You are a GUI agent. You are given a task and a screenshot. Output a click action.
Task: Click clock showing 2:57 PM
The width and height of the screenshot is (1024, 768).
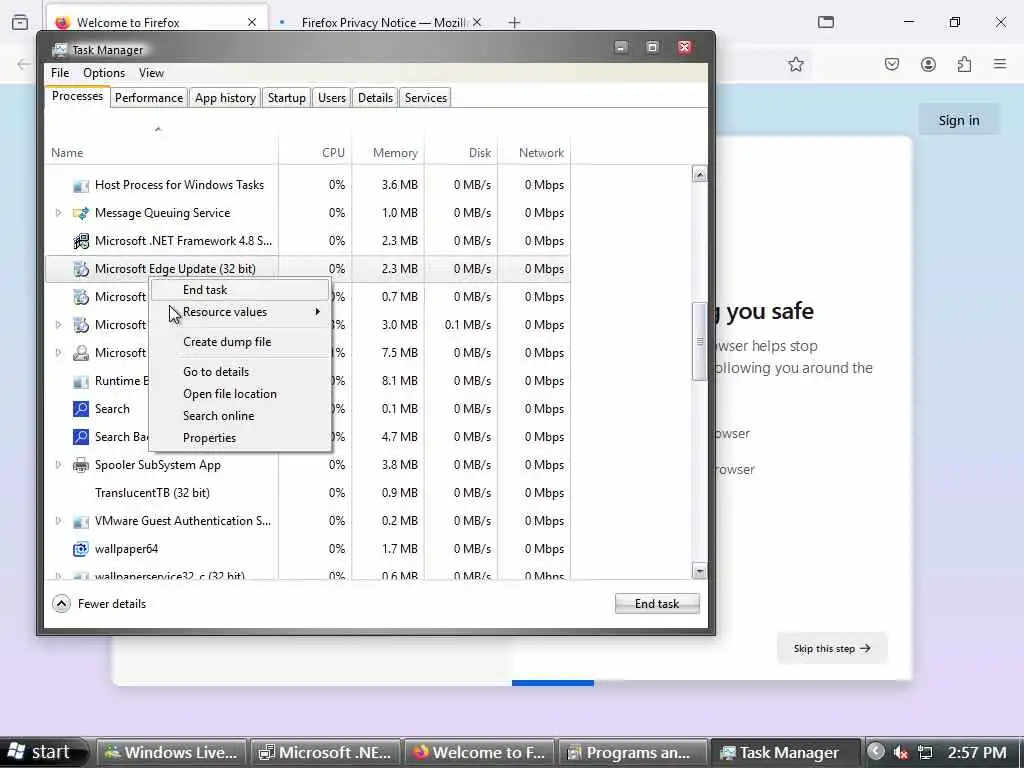977,753
